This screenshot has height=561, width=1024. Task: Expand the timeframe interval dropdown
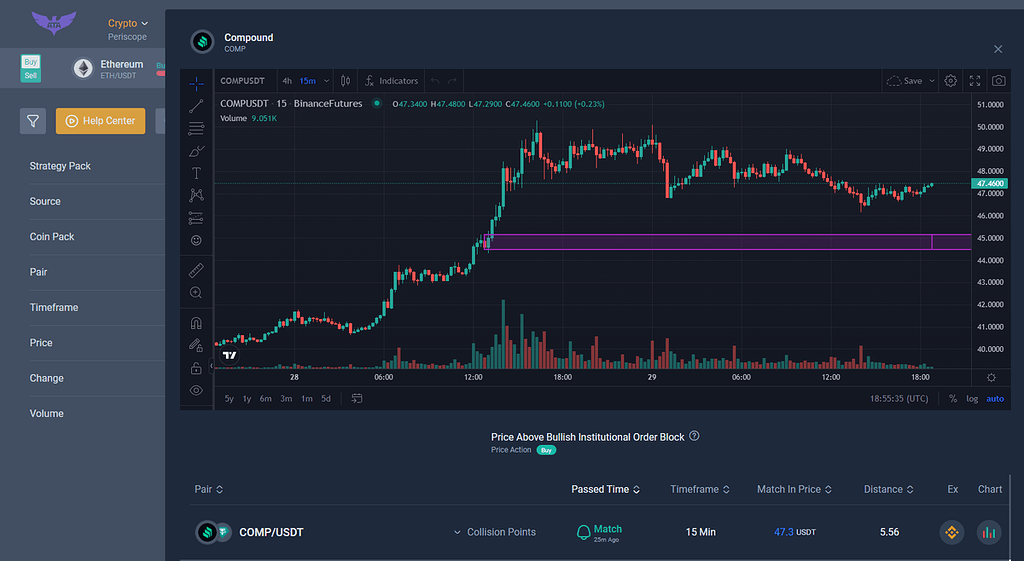(x=327, y=81)
